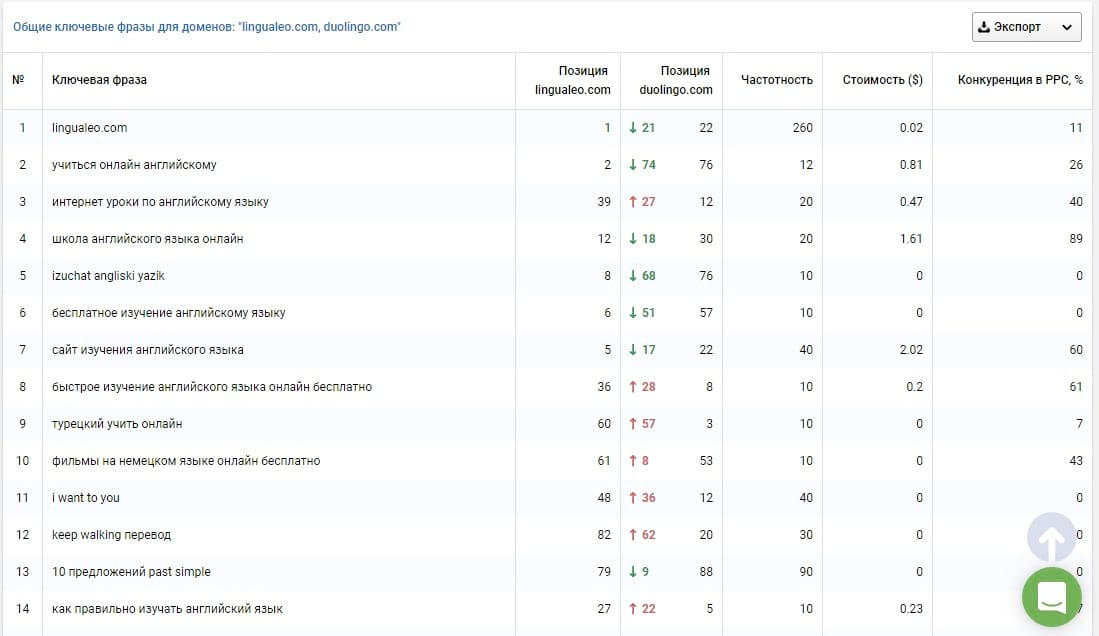Click the red up arrow in the турецкий учить онлайн row
The height and width of the screenshot is (636, 1099).
point(633,424)
